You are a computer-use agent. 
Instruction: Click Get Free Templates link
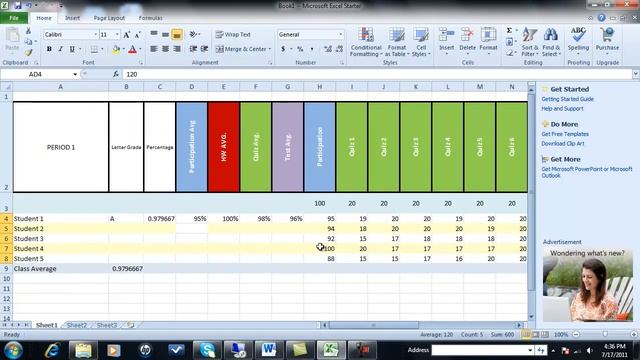tap(565, 134)
